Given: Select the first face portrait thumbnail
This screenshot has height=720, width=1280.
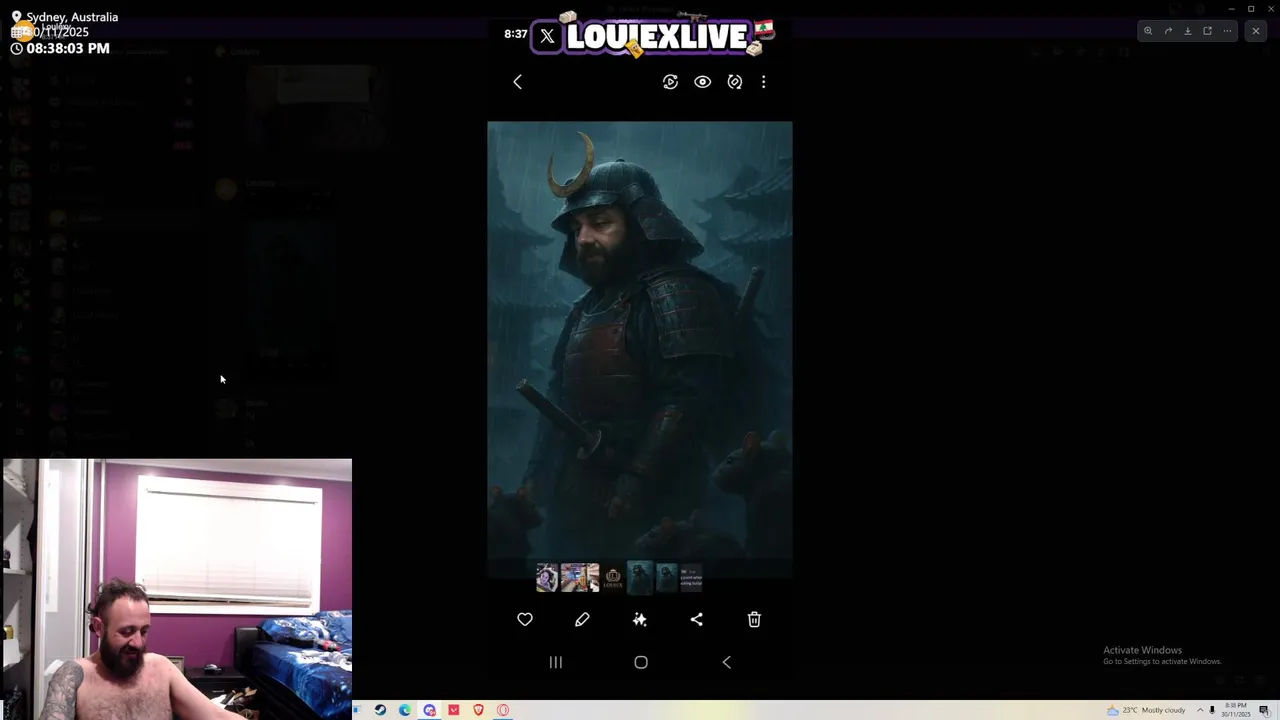Looking at the screenshot, I should click(x=547, y=578).
